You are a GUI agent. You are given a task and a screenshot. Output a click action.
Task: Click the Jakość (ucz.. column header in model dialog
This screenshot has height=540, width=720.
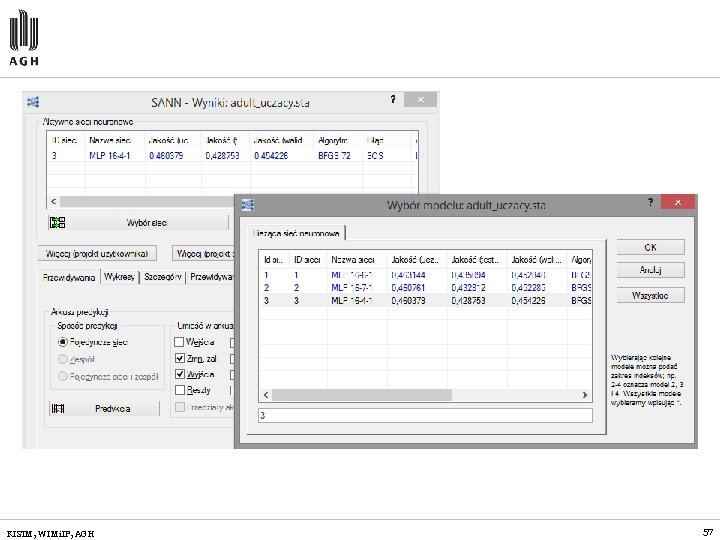coord(415,260)
